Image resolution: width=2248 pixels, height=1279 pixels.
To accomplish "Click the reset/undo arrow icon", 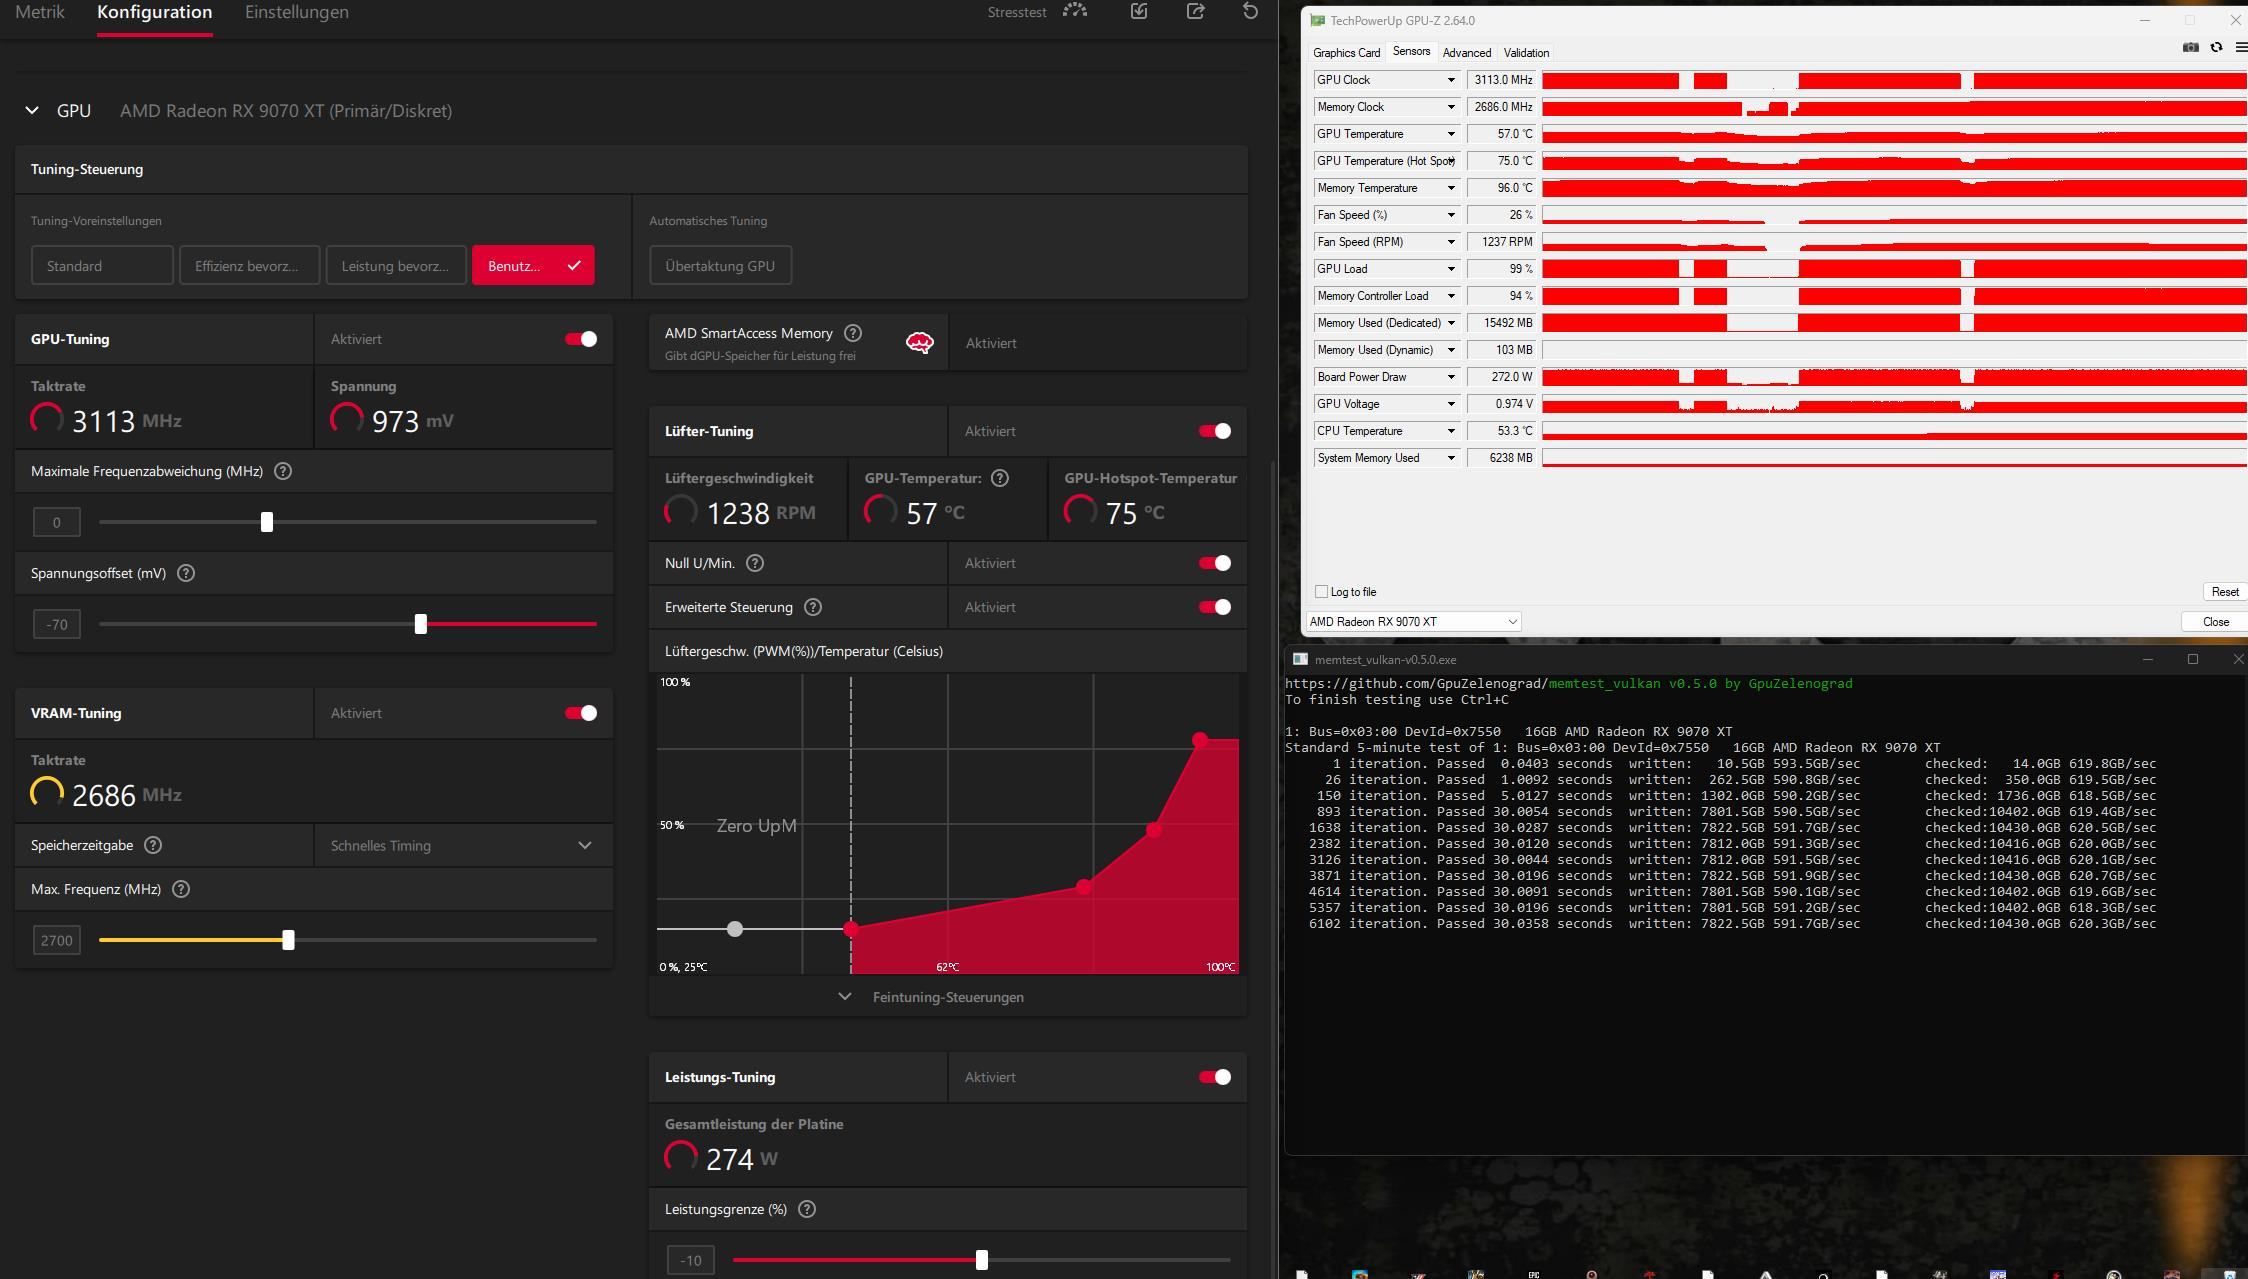I will 1250,11.
